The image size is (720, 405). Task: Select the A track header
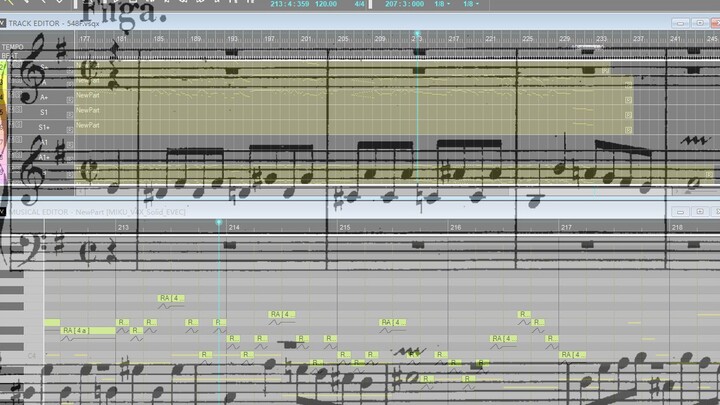[x=44, y=83]
